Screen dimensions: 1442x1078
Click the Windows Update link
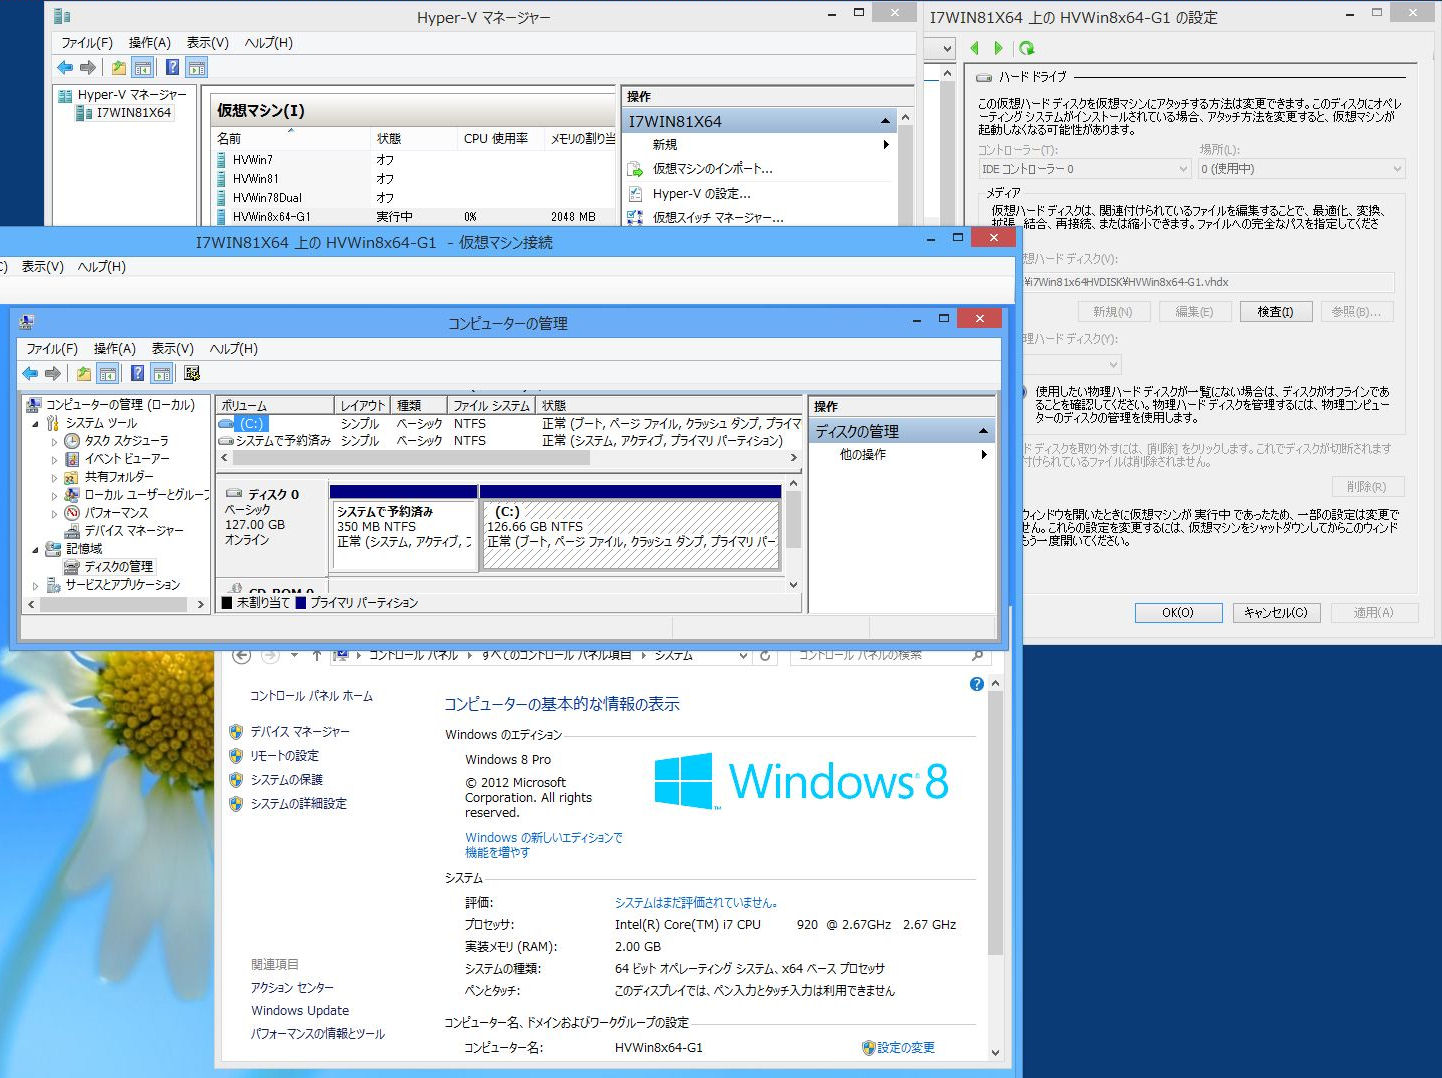tap(300, 1011)
